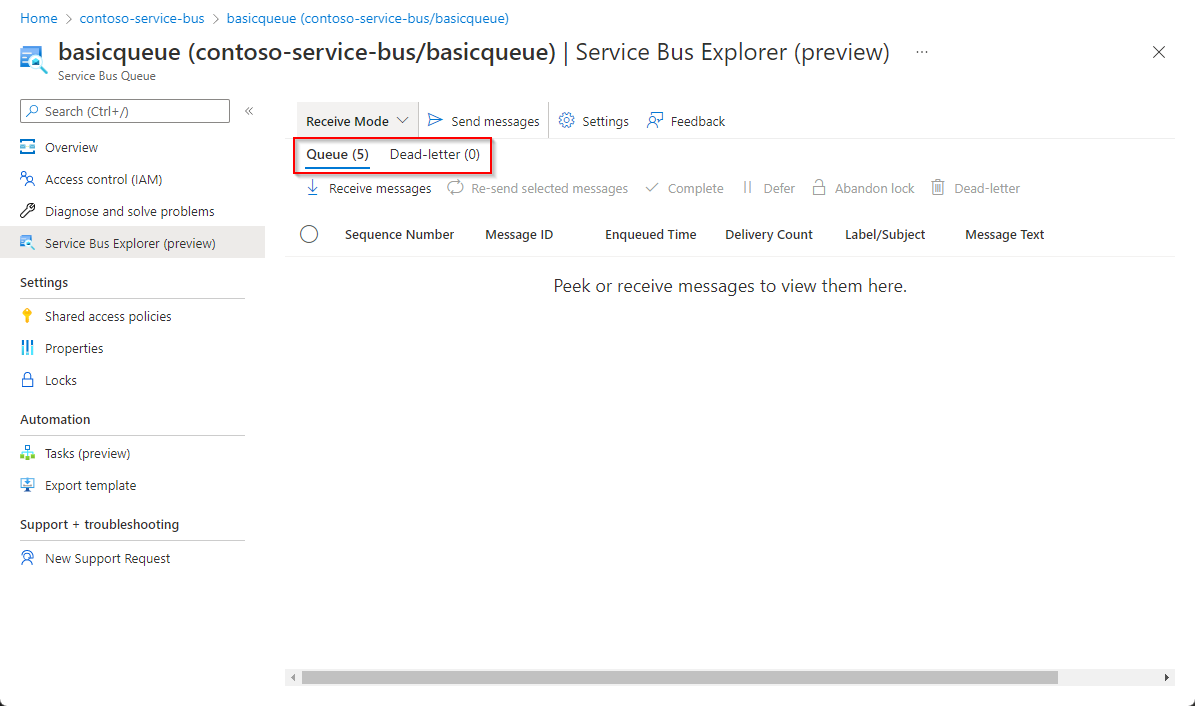Click the Export template icon
Screen dimensions: 1195x706
point(27,485)
